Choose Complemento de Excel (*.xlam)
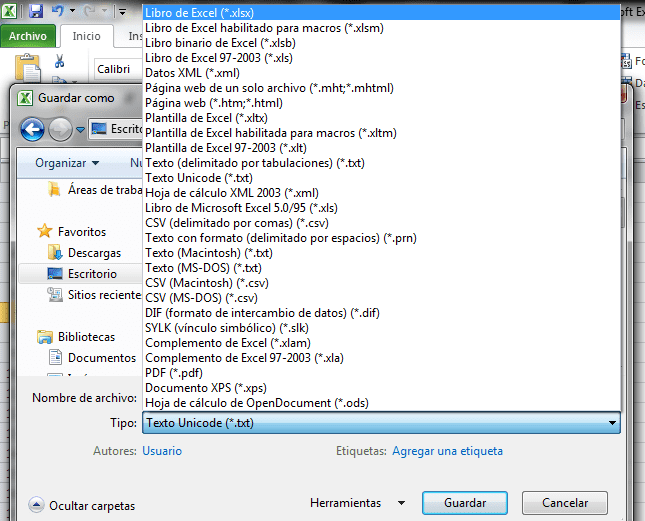This screenshot has width=645, height=521. click(381, 343)
